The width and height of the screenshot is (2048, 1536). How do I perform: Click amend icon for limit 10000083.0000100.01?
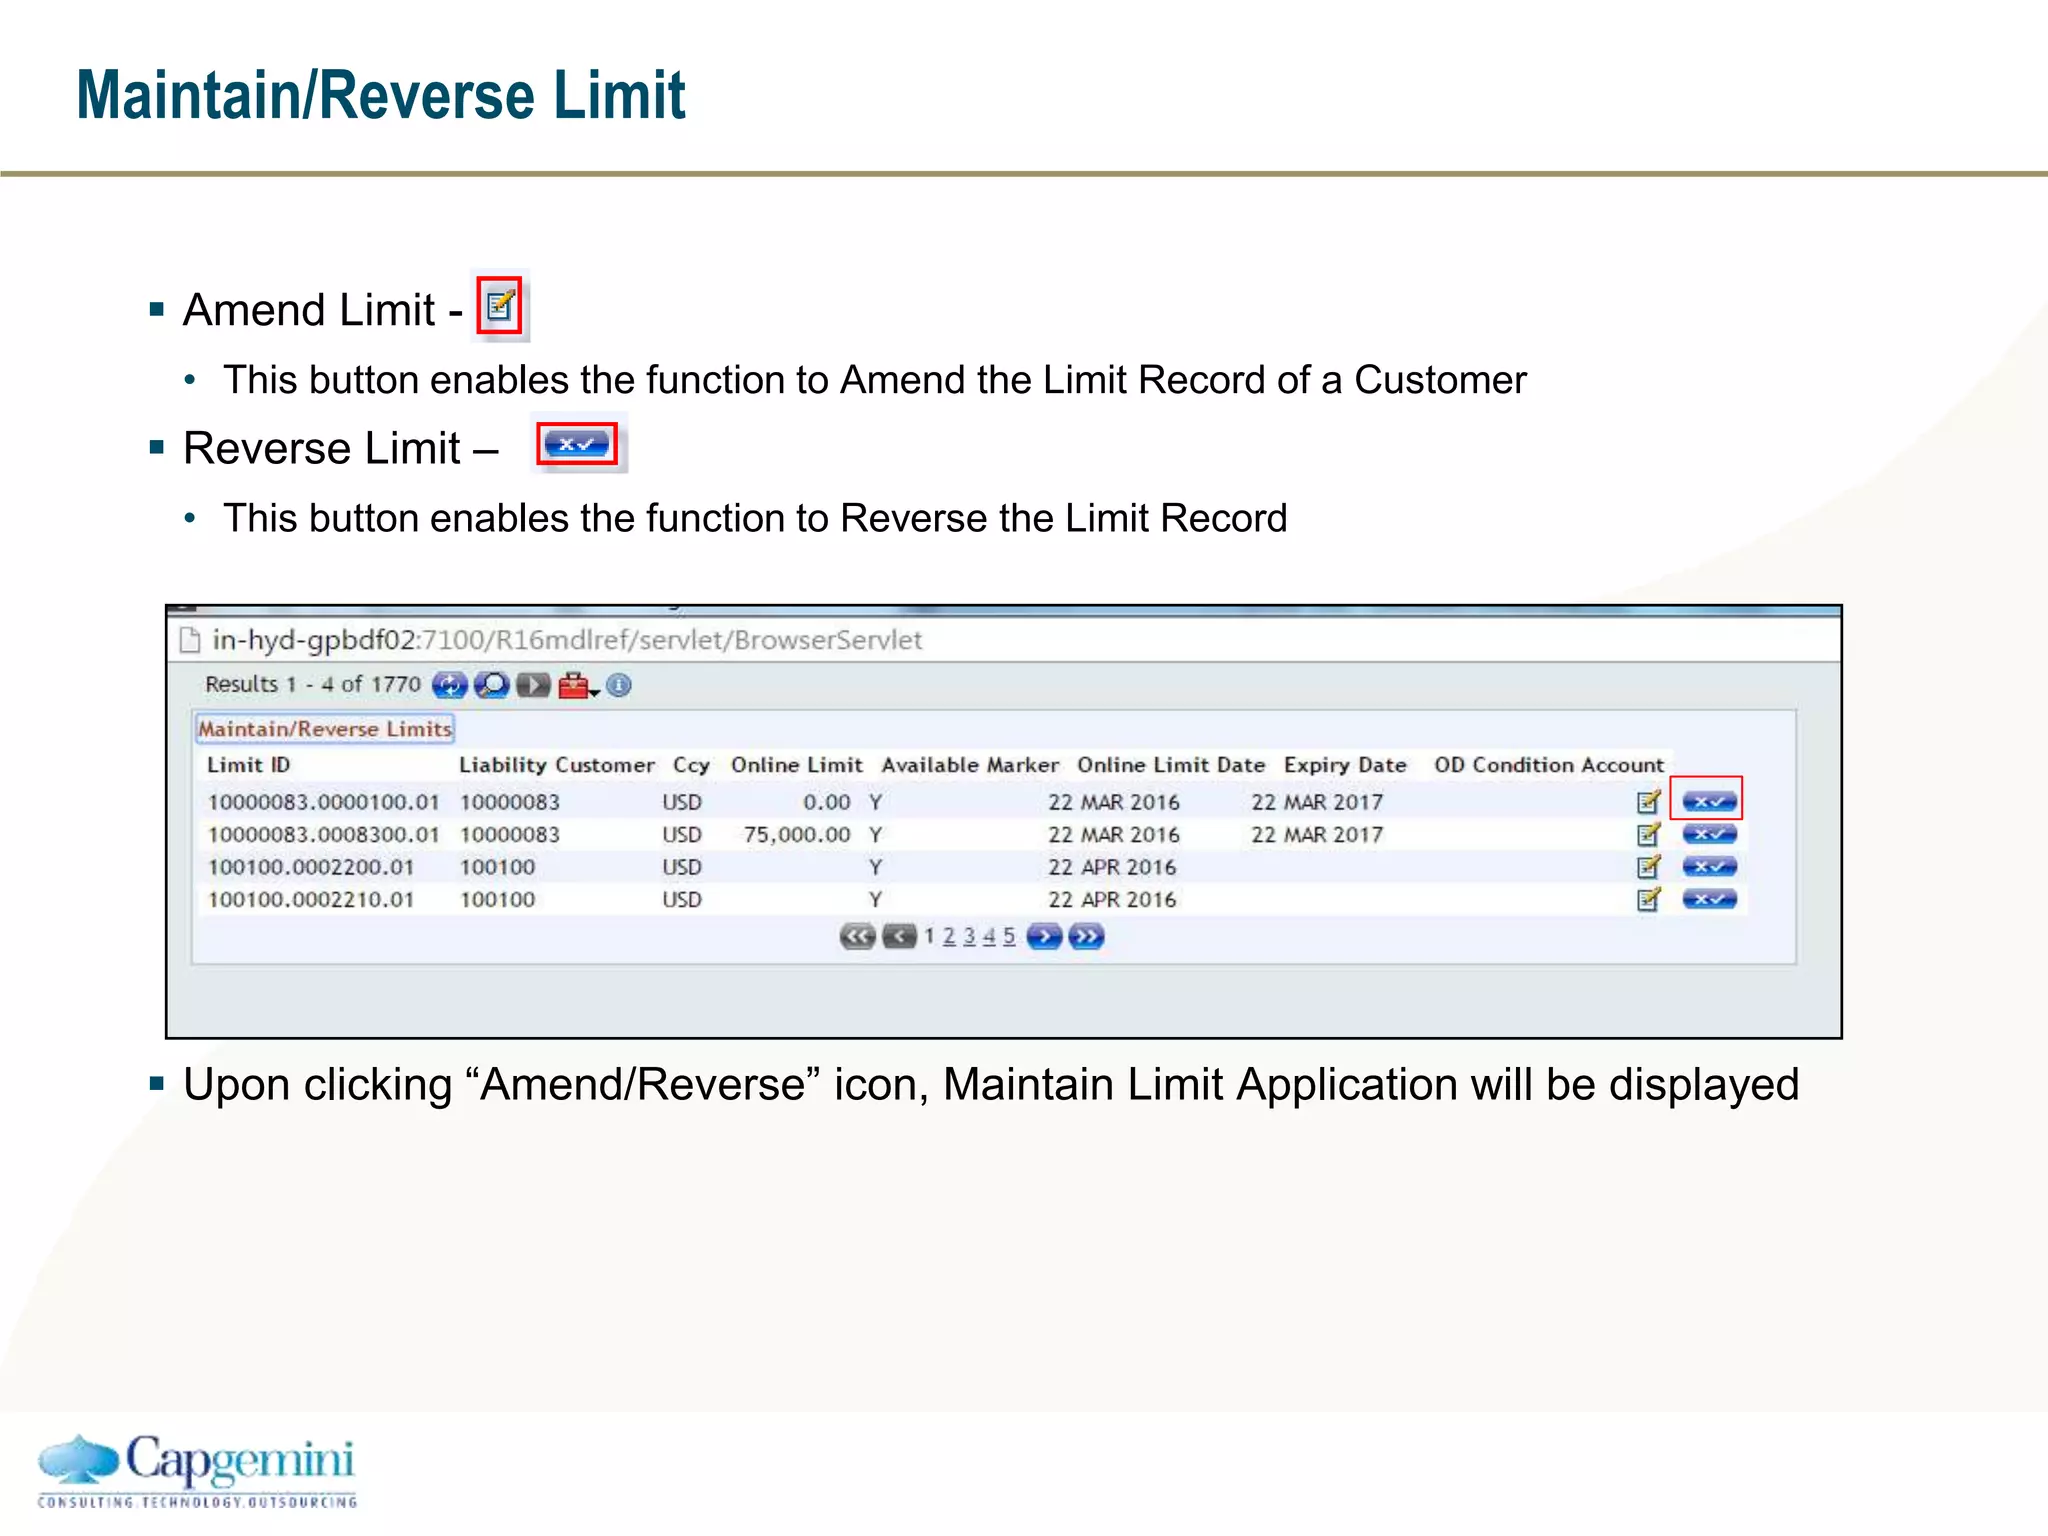pos(1648,801)
